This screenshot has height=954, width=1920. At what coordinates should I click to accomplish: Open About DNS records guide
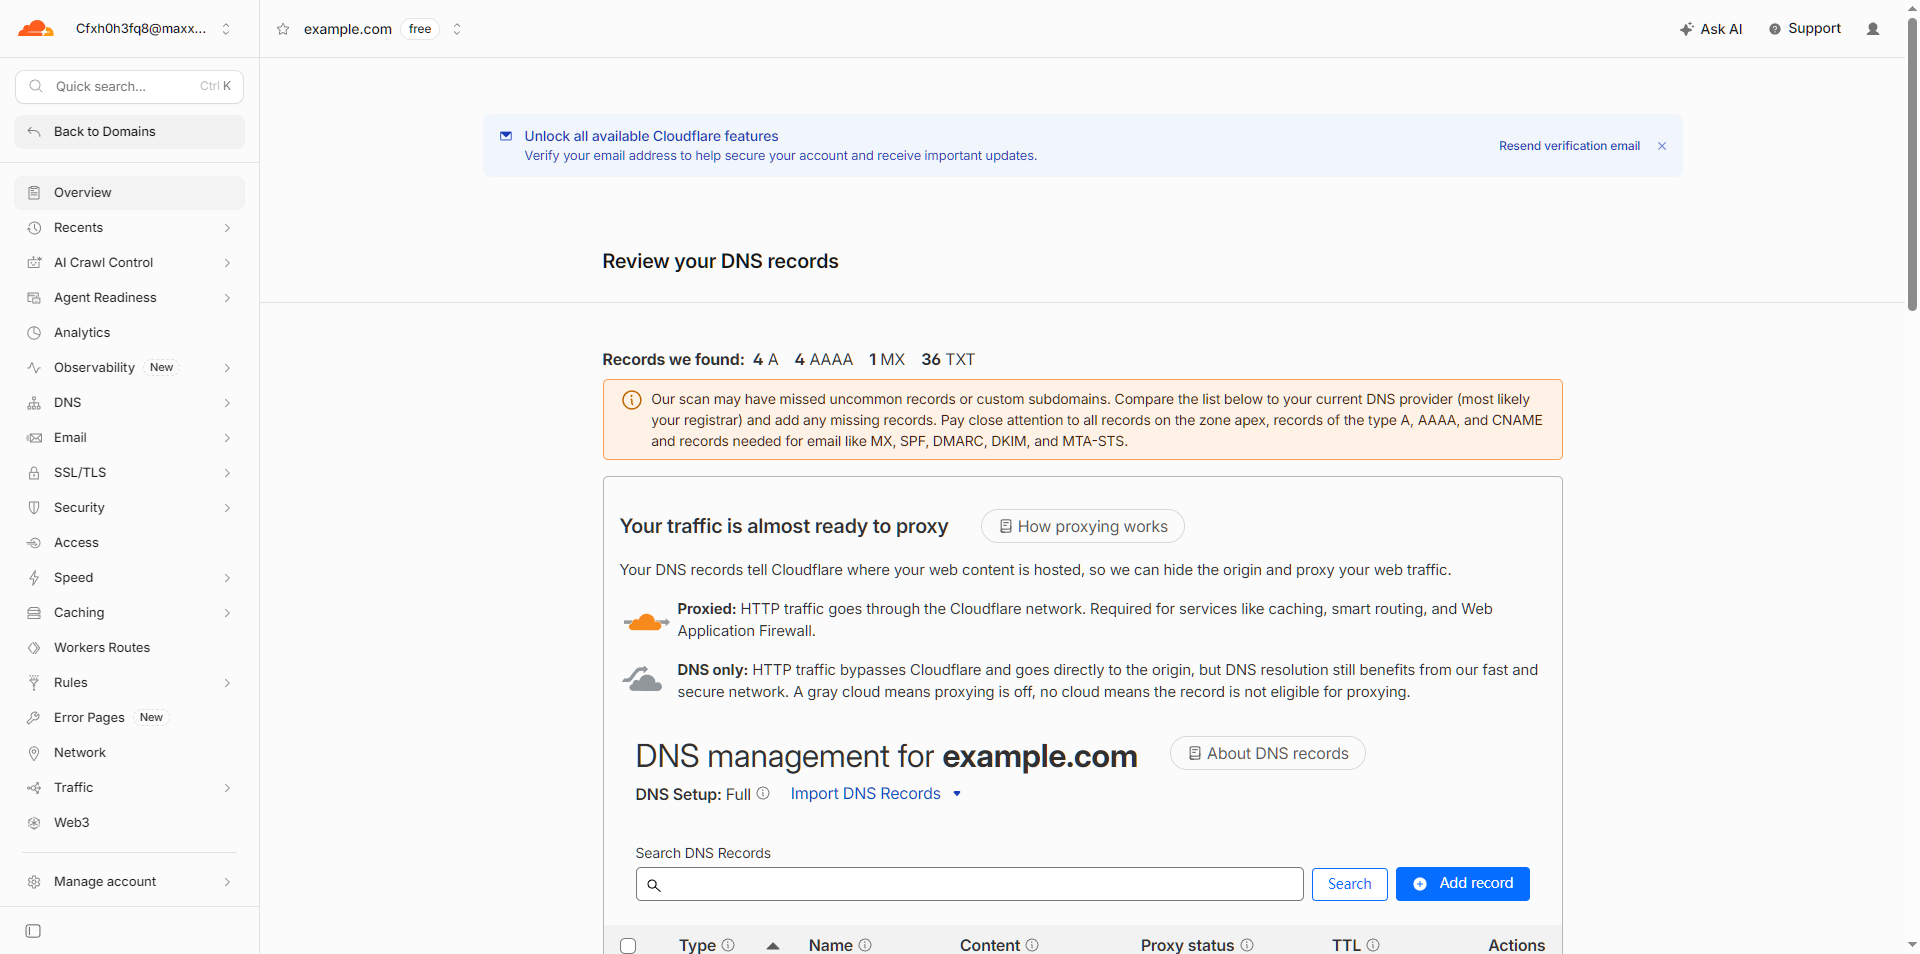(x=1267, y=753)
